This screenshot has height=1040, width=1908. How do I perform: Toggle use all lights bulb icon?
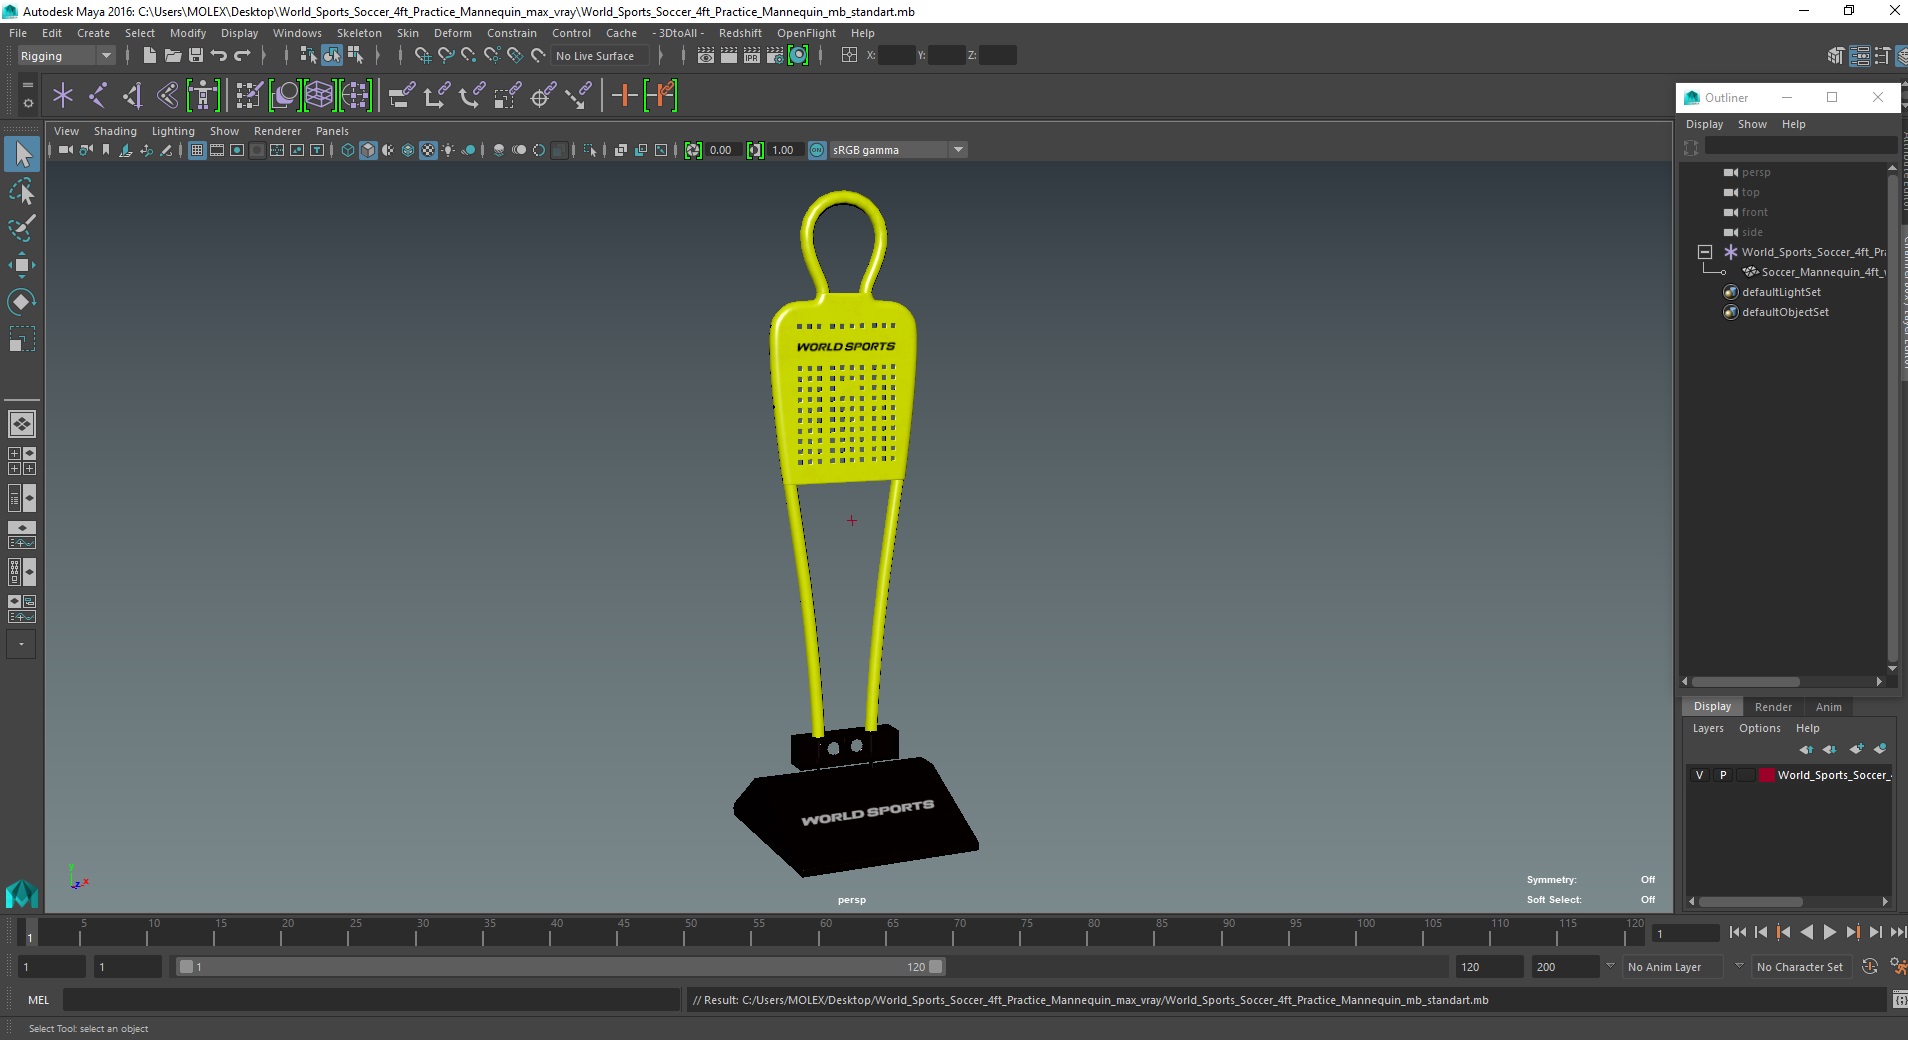point(448,150)
